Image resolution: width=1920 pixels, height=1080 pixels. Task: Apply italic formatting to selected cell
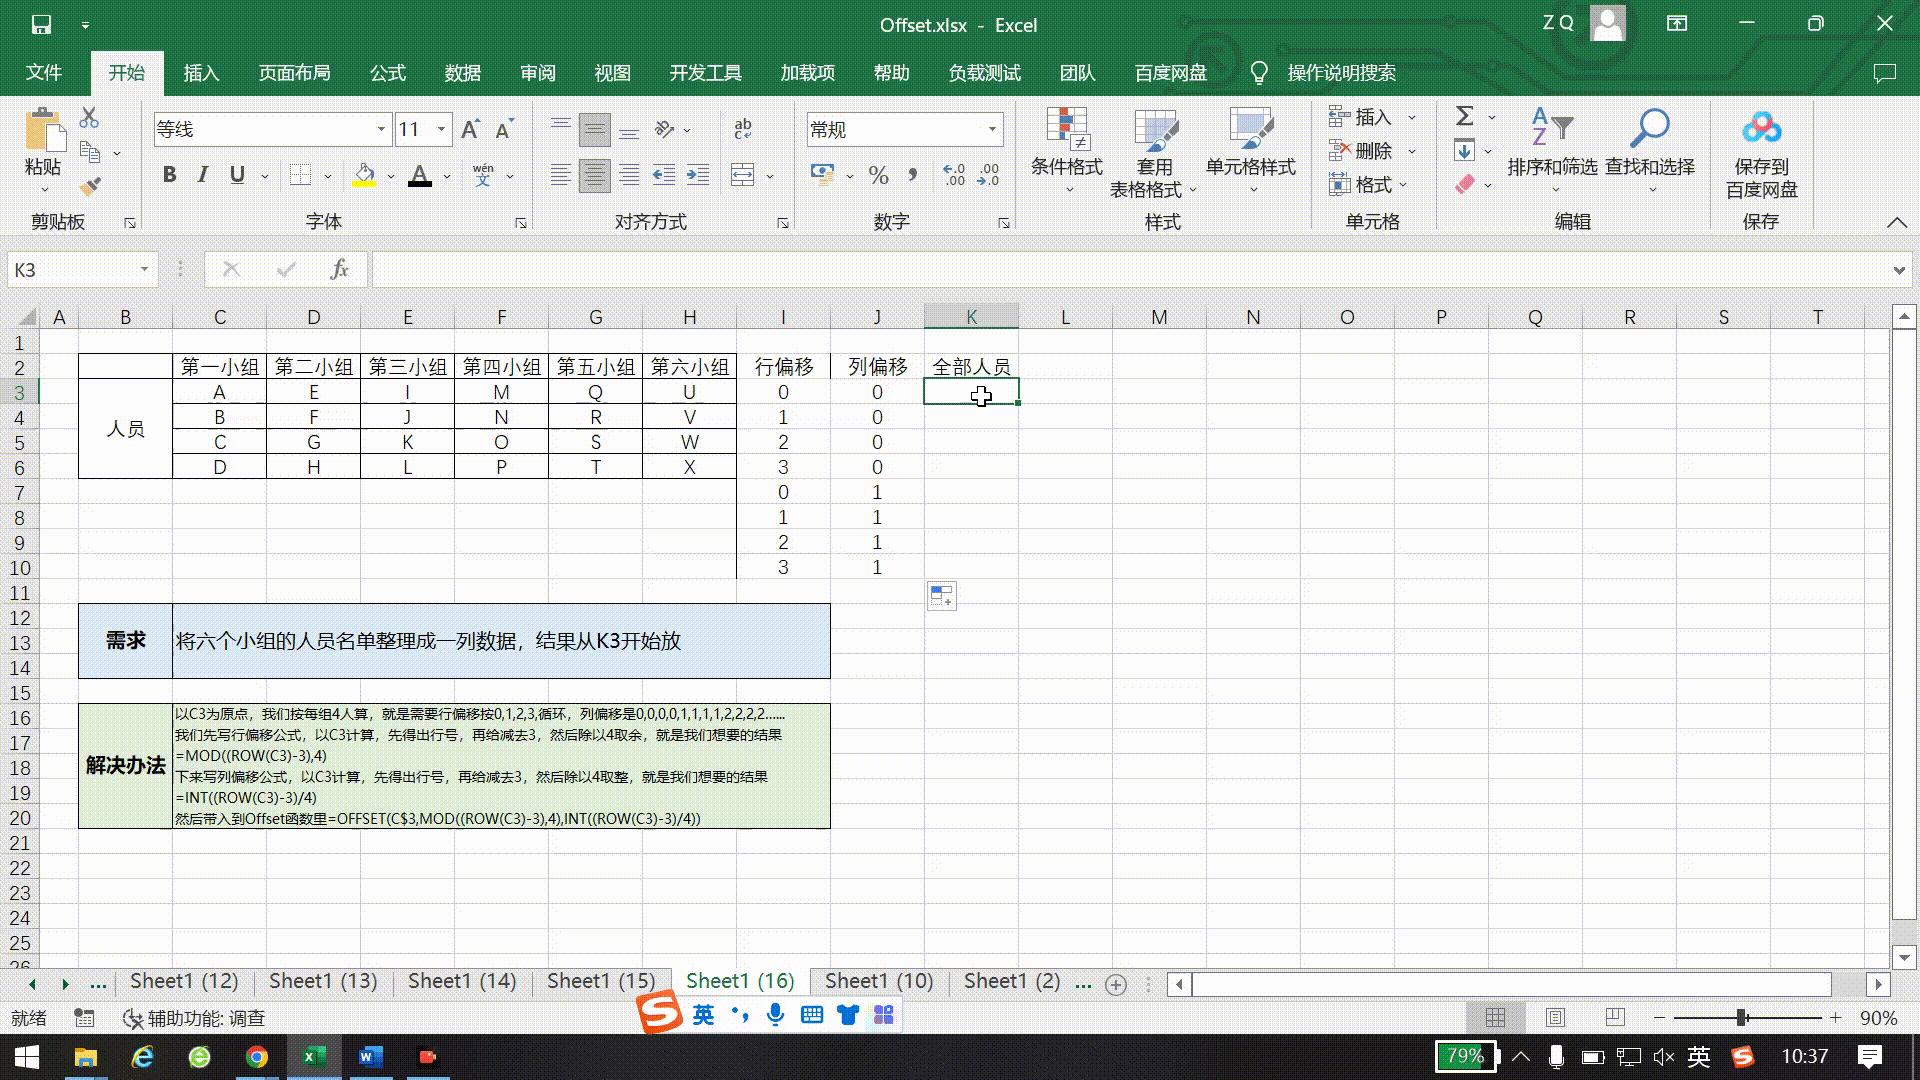(x=202, y=174)
